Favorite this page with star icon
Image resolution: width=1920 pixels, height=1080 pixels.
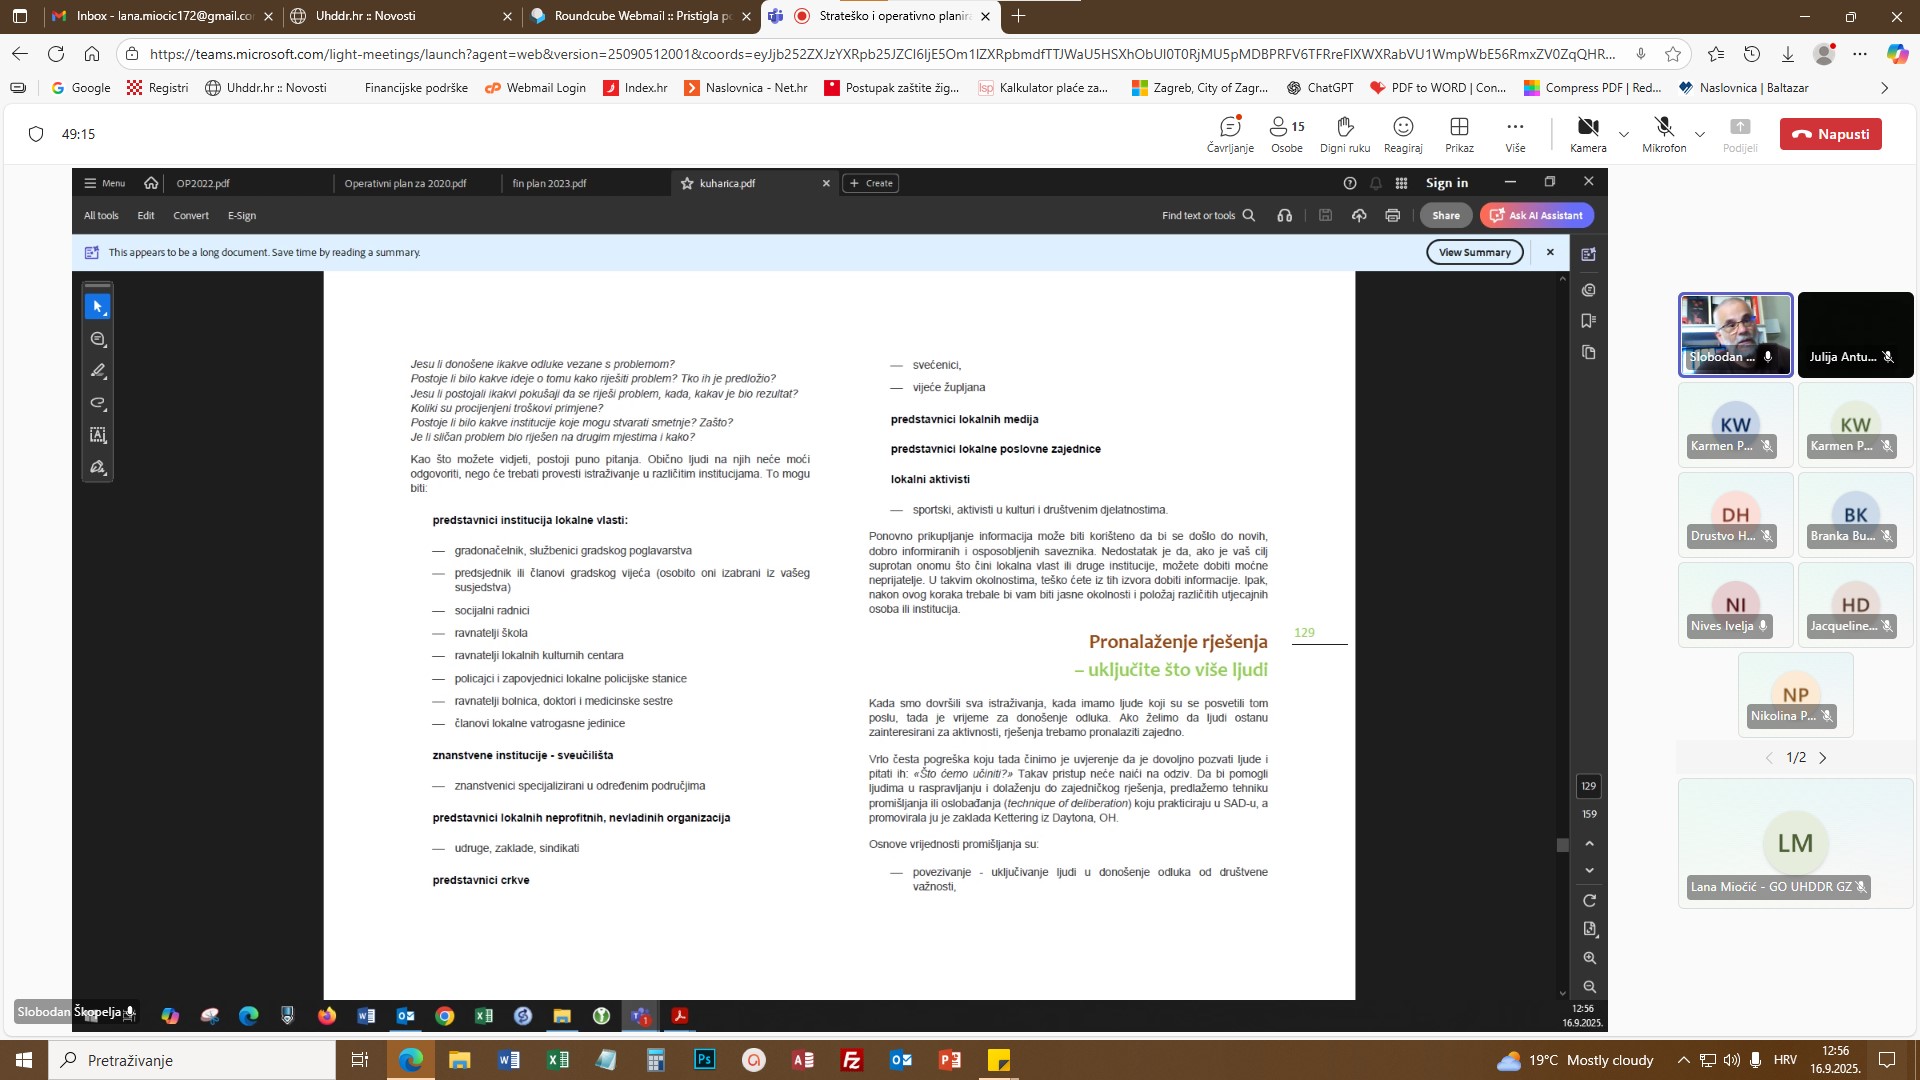pos(1673,54)
